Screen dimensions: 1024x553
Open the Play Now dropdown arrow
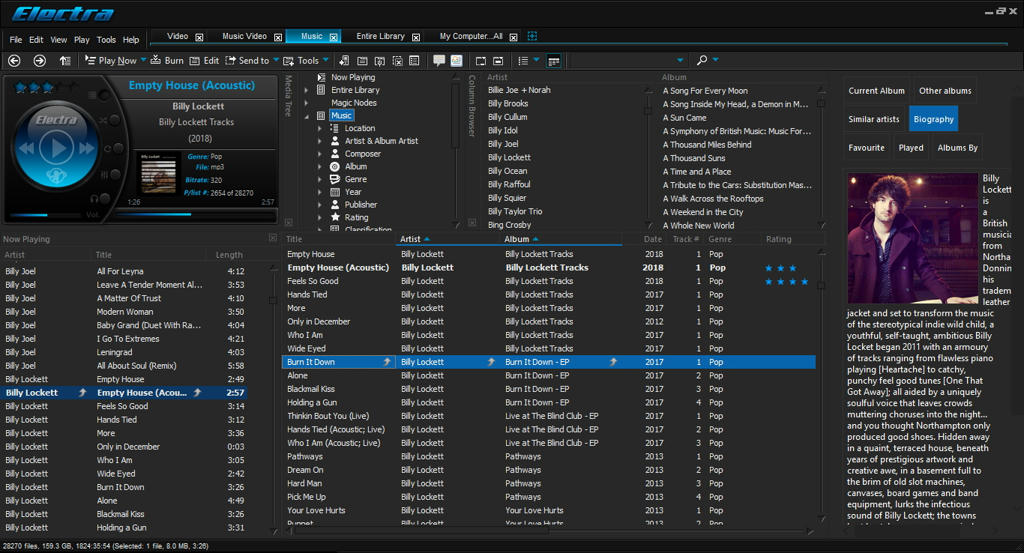(143, 60)
